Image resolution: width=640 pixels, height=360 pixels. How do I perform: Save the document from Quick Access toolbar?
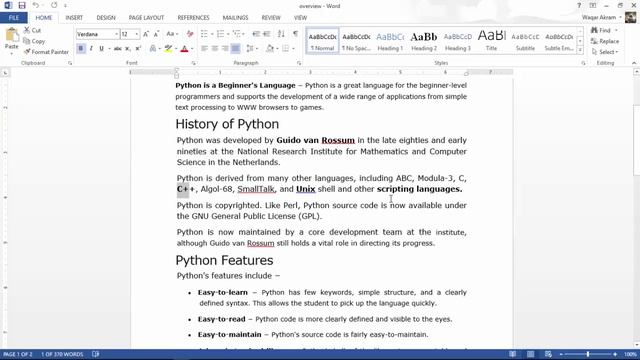point(22,5)
